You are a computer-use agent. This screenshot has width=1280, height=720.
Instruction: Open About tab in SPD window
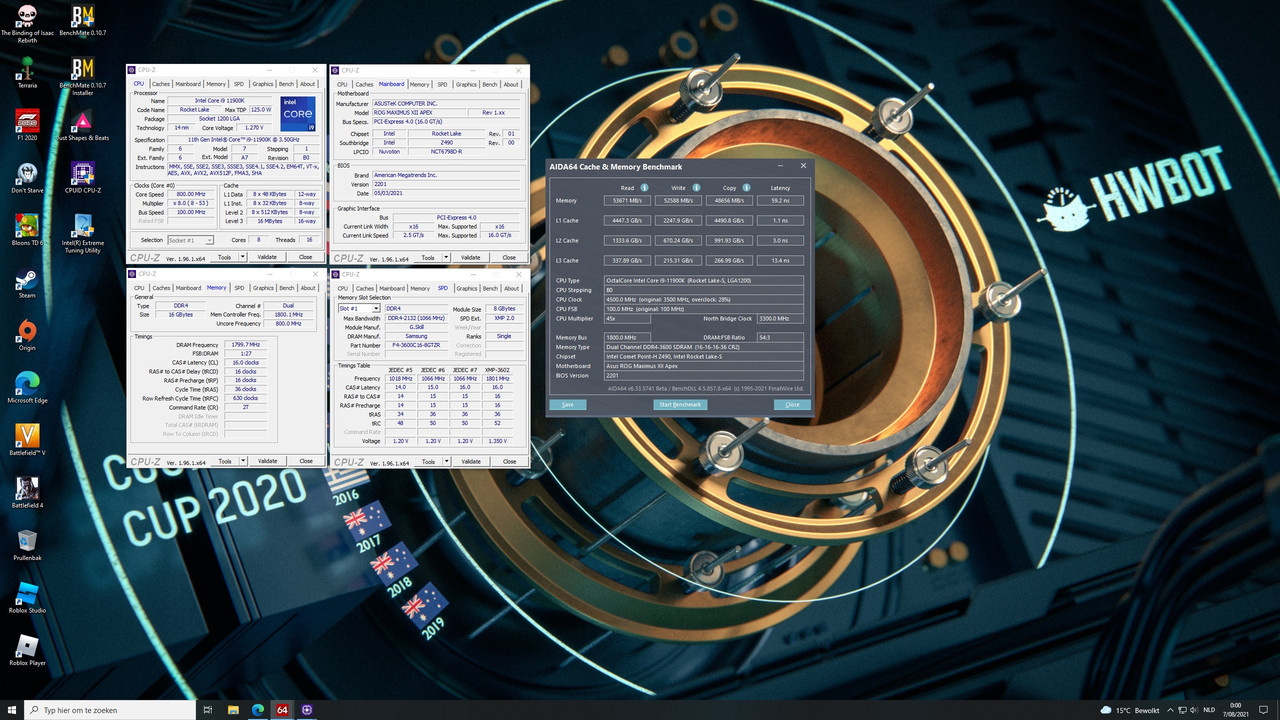(511, 288)
